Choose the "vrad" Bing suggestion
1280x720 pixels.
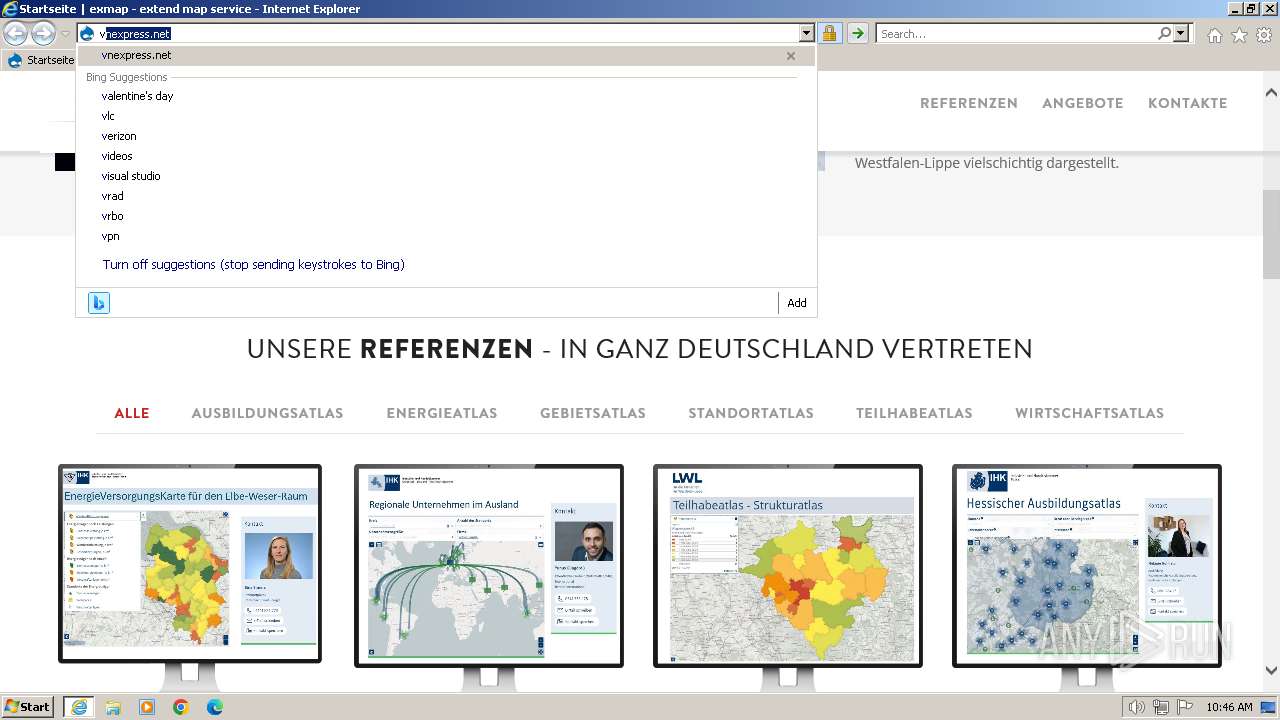coord(112,196)
